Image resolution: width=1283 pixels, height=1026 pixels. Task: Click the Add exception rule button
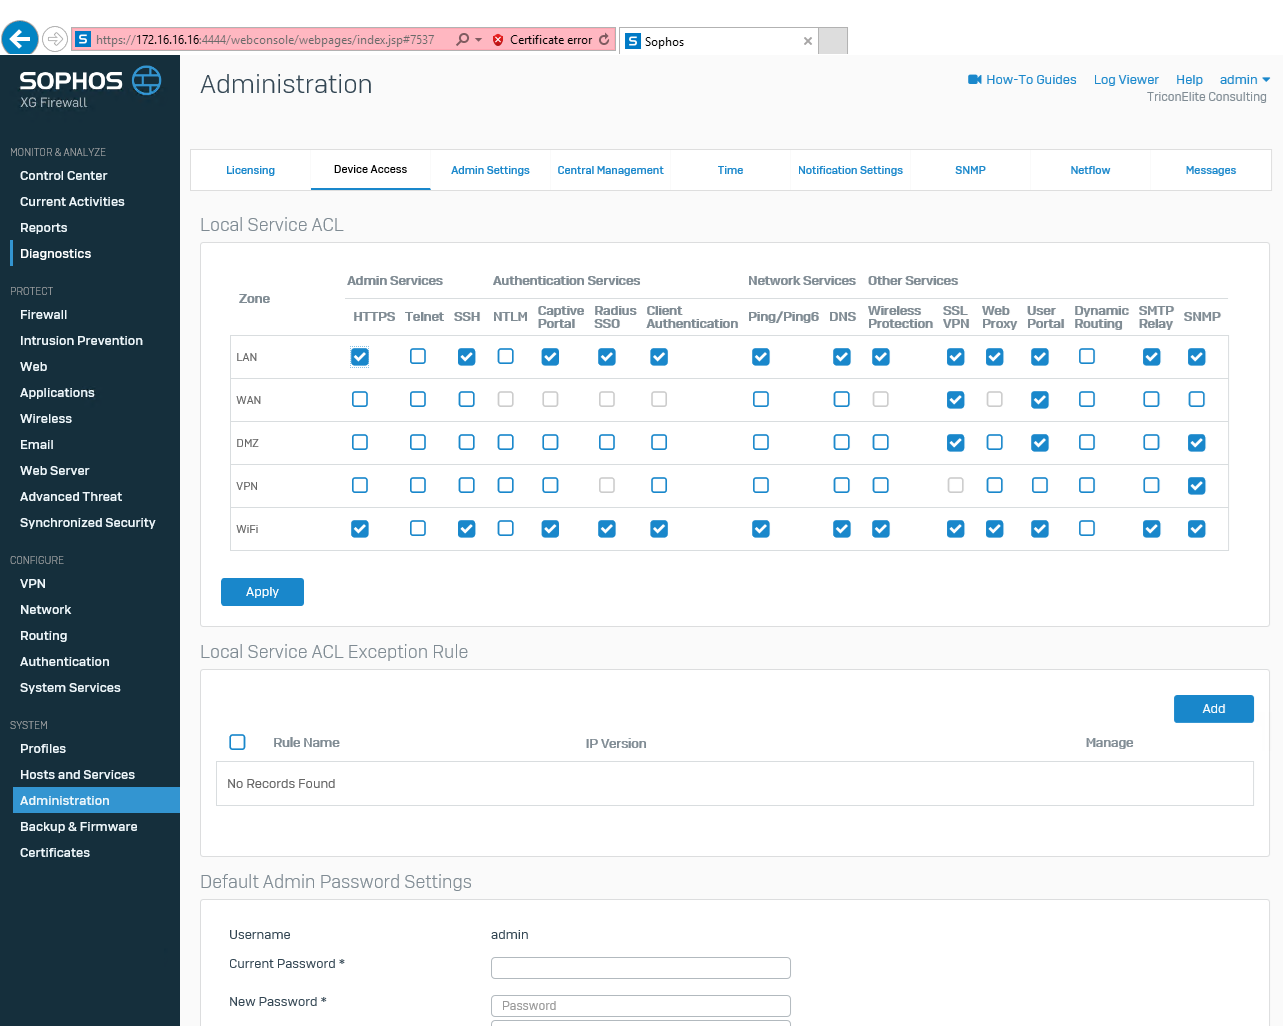1214,709
